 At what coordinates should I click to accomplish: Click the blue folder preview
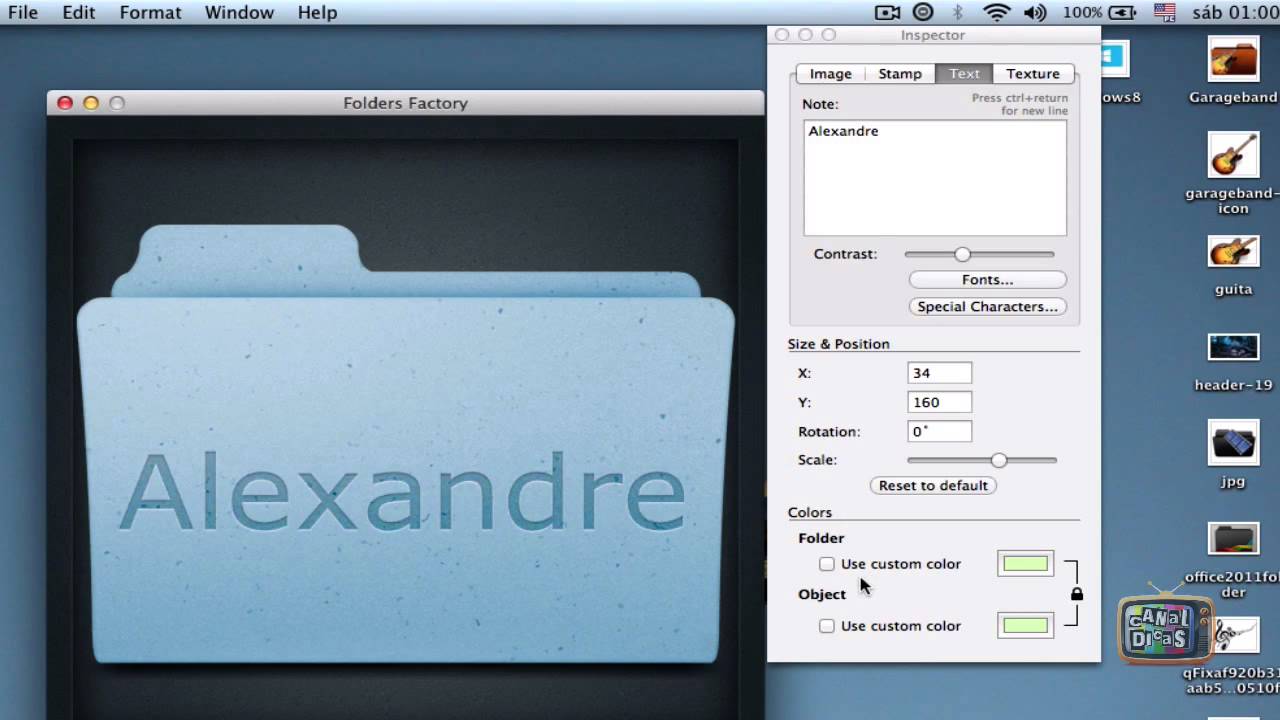[x=405, y=445]
